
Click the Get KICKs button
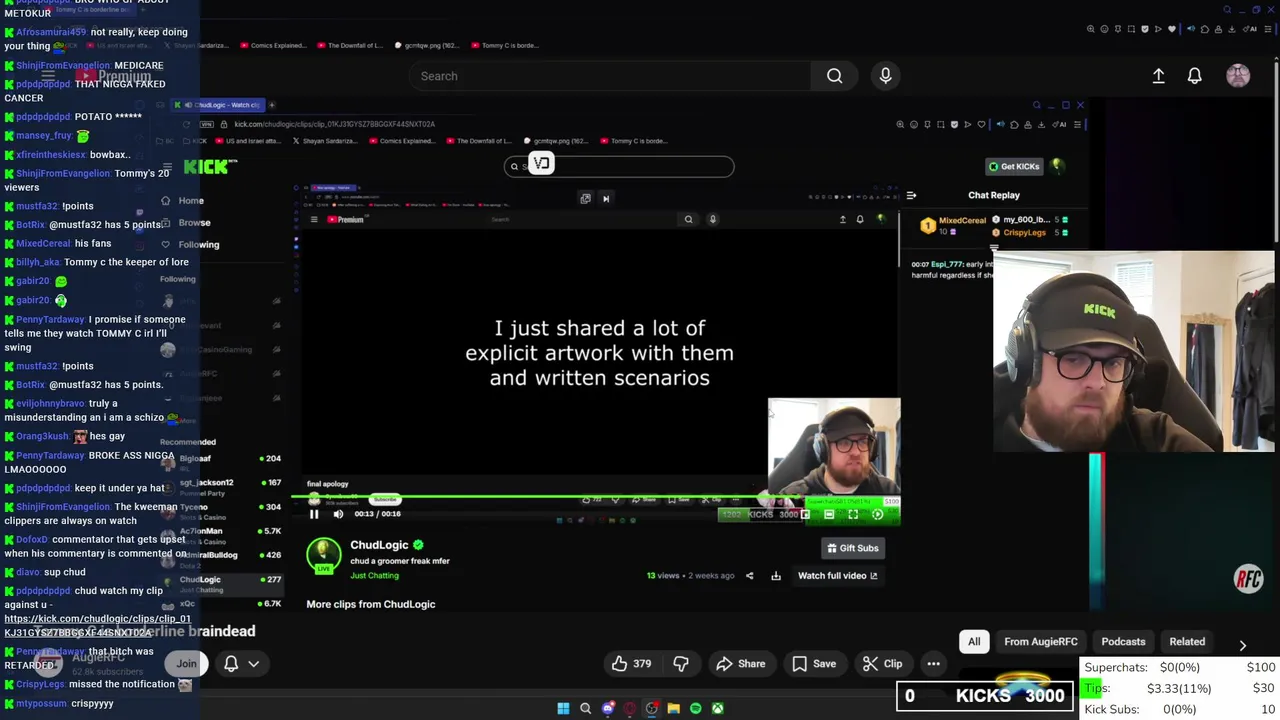pyautogui.click(x=1014, y=166)
